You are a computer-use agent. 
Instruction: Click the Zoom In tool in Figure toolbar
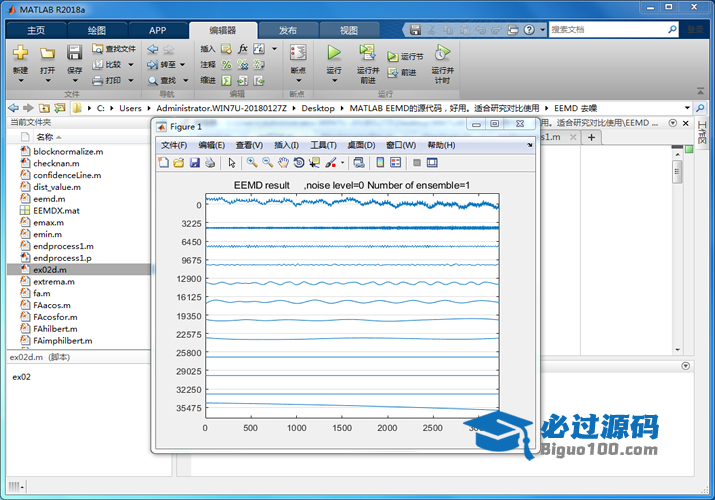[x=252, y=162]
